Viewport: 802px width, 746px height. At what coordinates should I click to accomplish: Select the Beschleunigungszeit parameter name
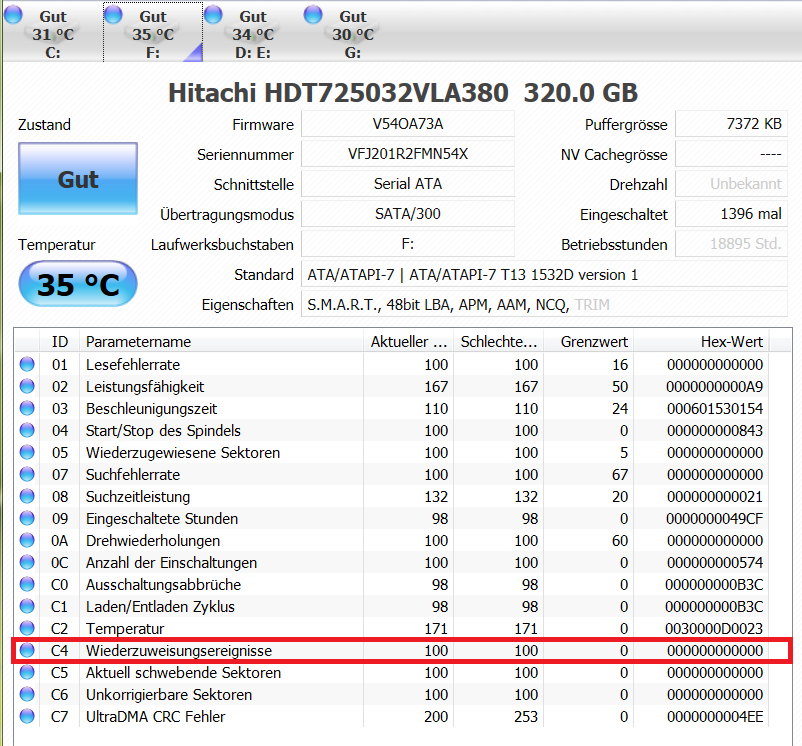(x=151, y=409)
